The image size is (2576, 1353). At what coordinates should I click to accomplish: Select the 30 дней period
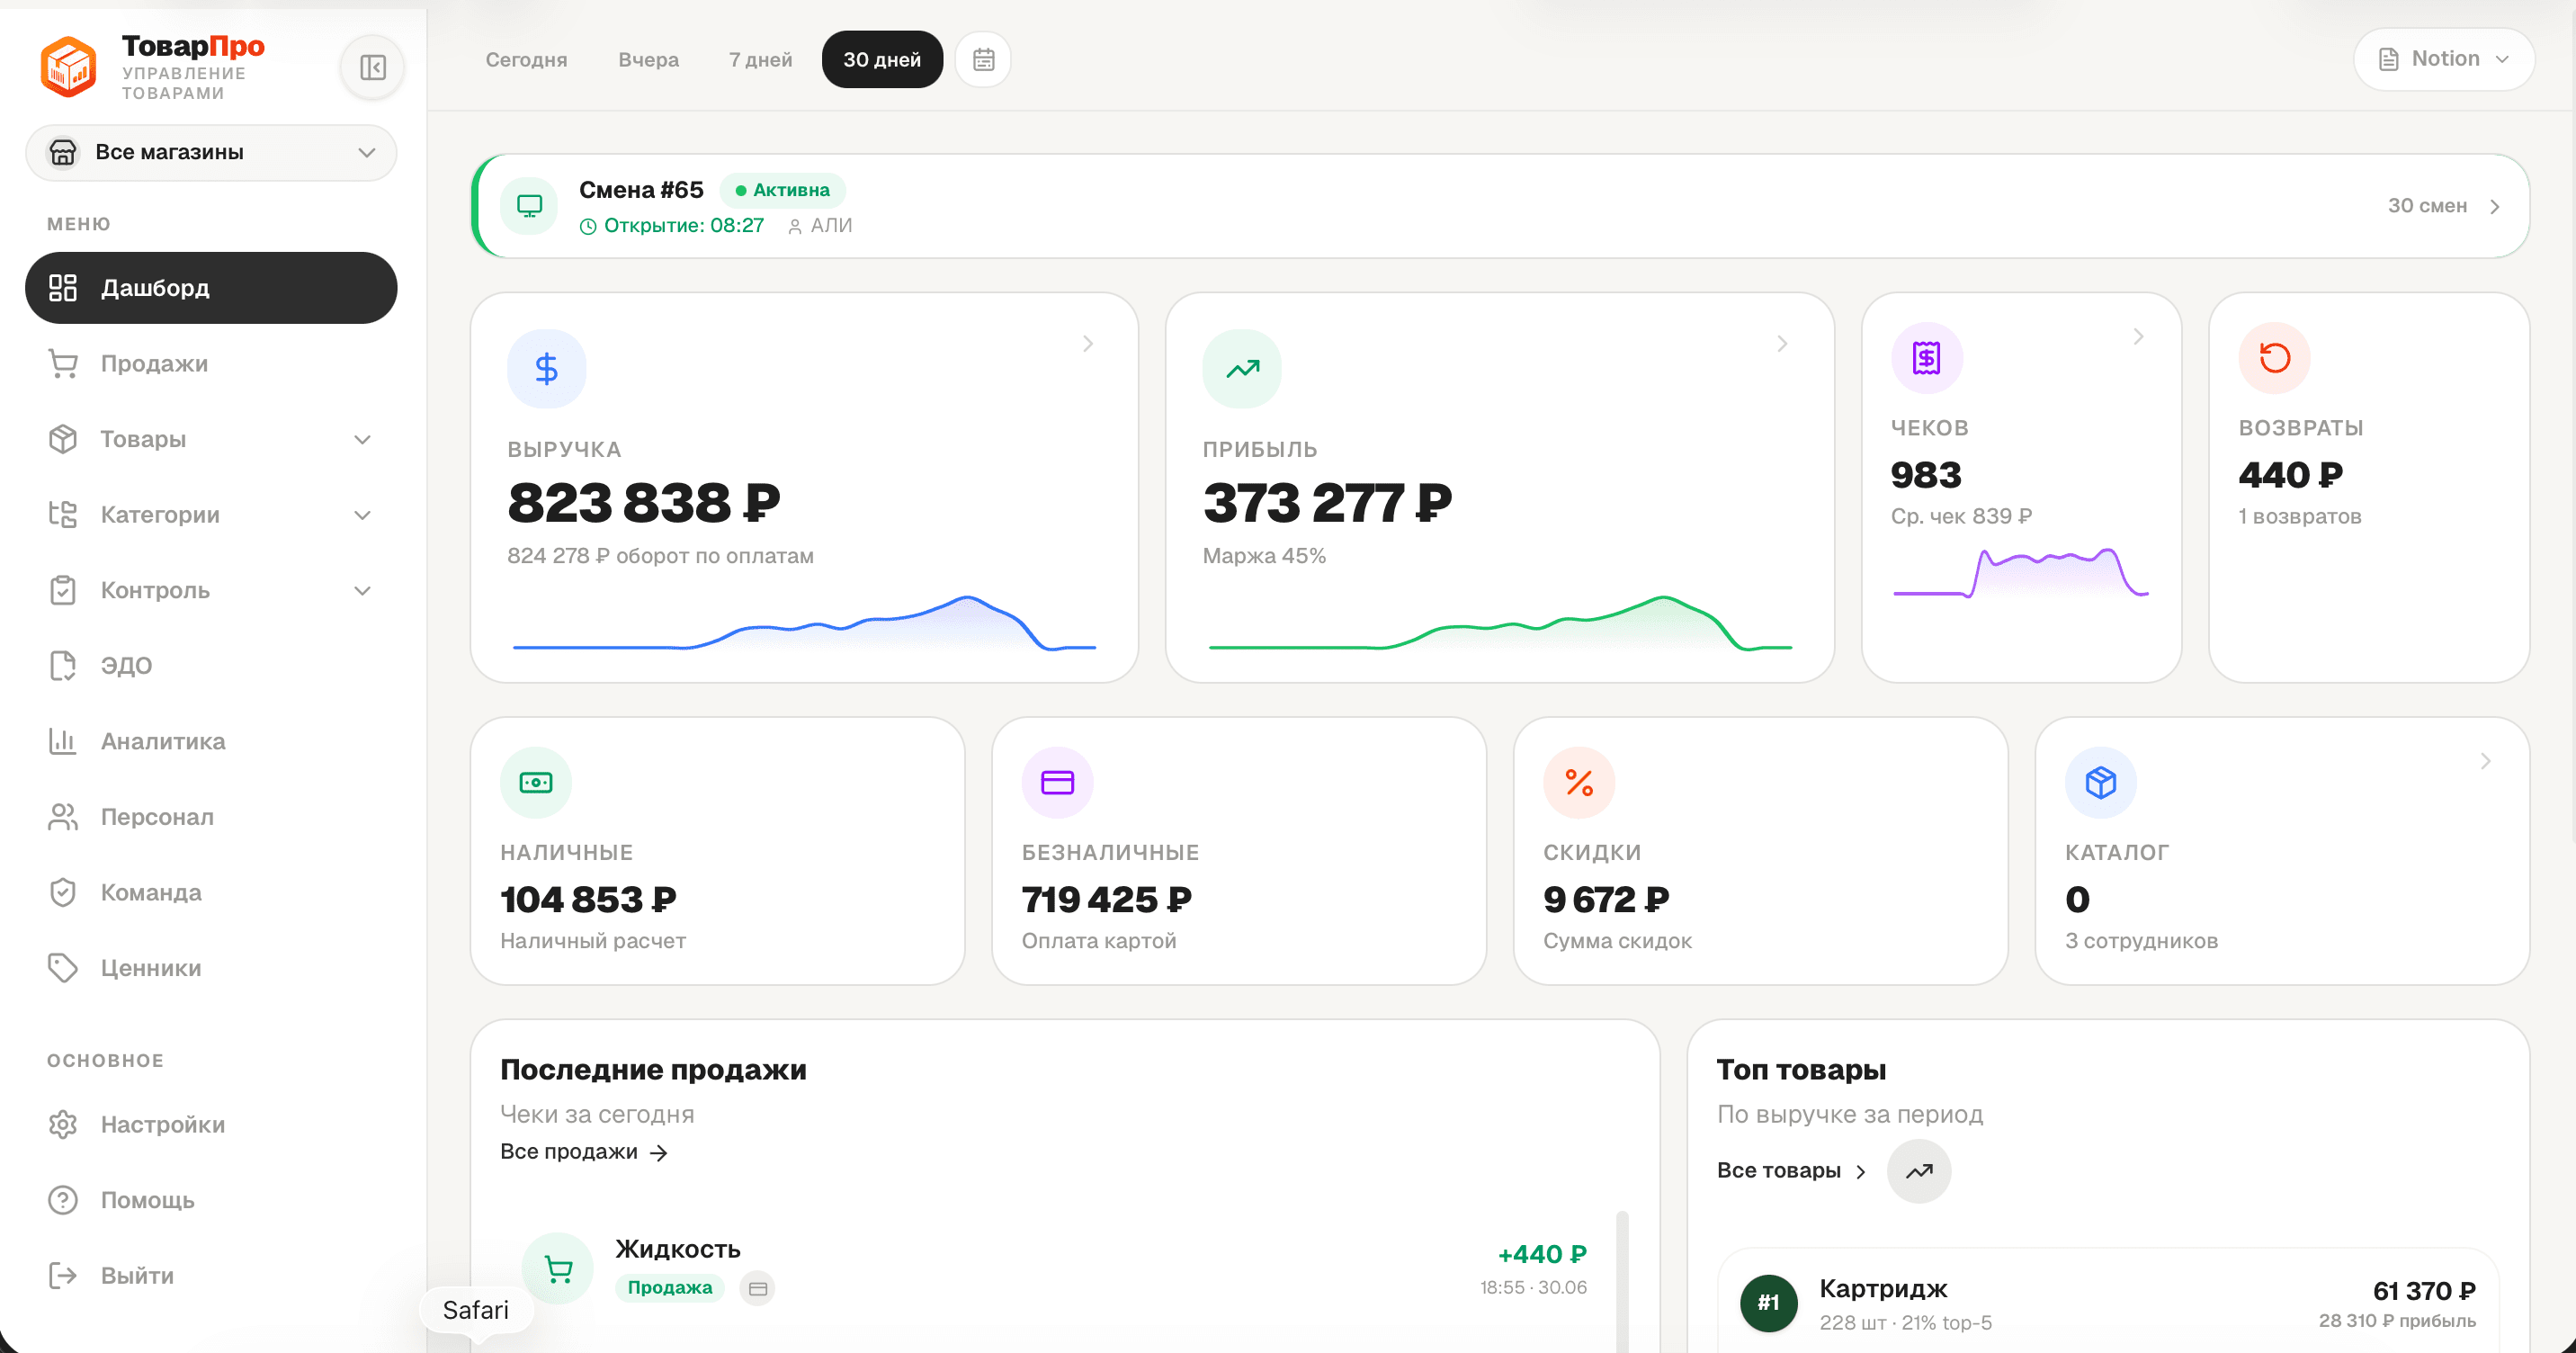click(882, 60)
